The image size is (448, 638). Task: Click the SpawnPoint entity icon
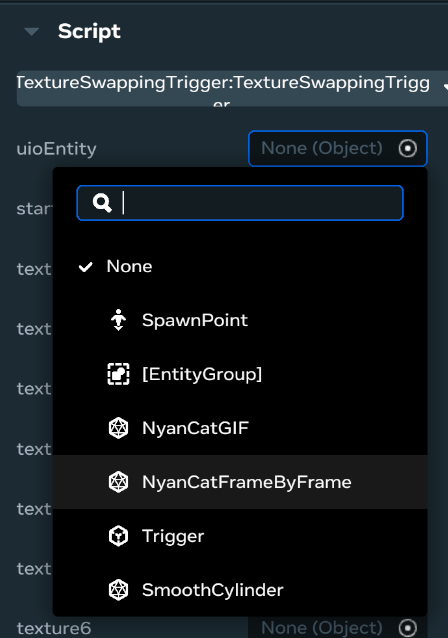[x=118, y=320]
